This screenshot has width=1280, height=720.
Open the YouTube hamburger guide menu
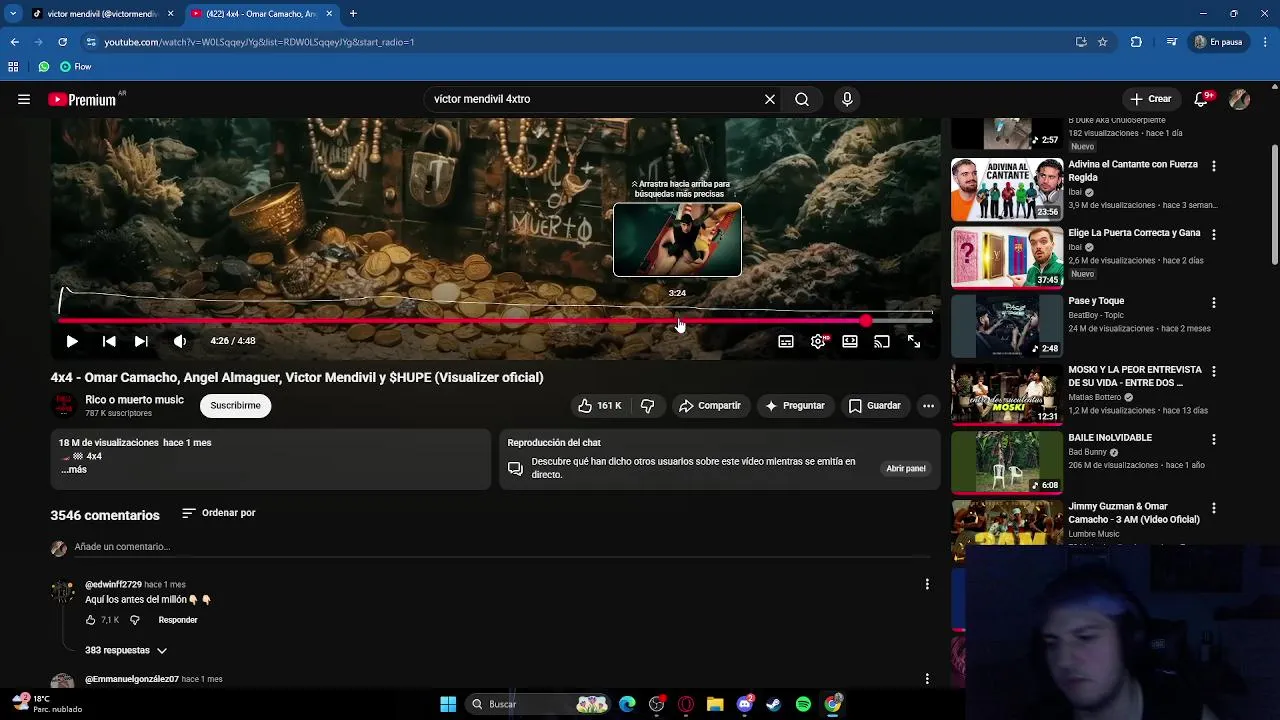[x=24, y=99]
